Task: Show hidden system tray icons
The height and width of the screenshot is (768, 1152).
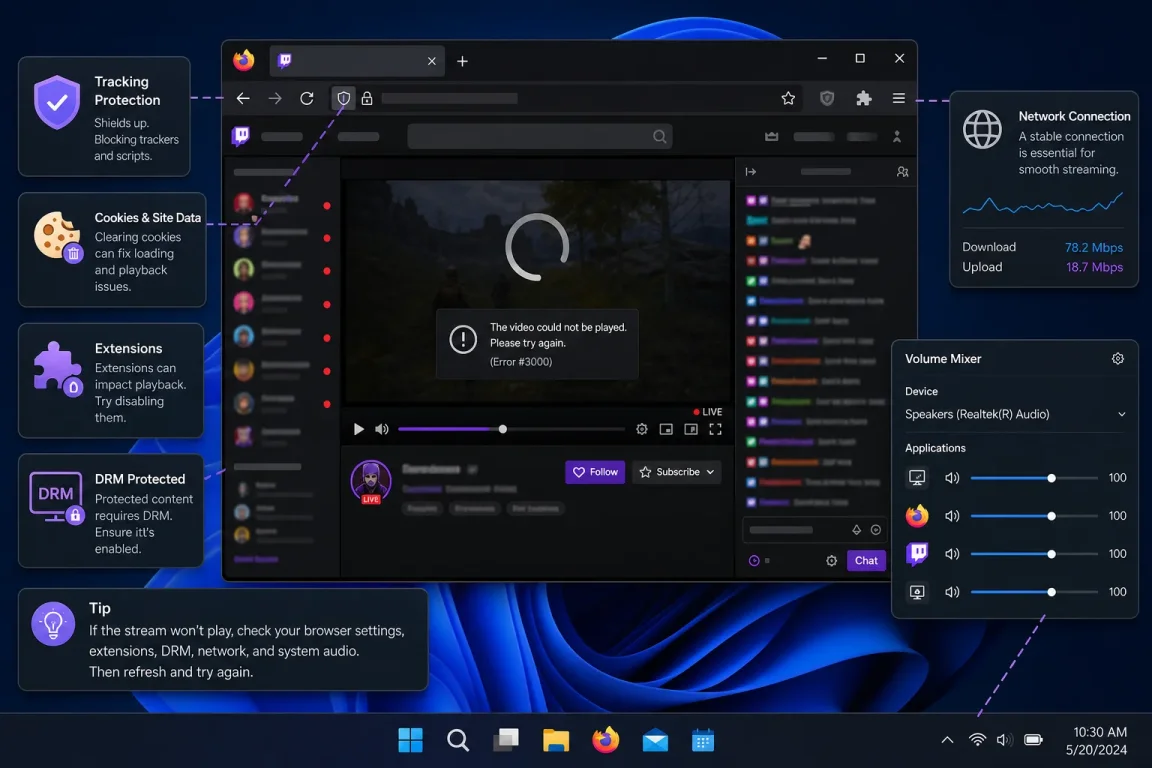Action: [x=948, y=740]
